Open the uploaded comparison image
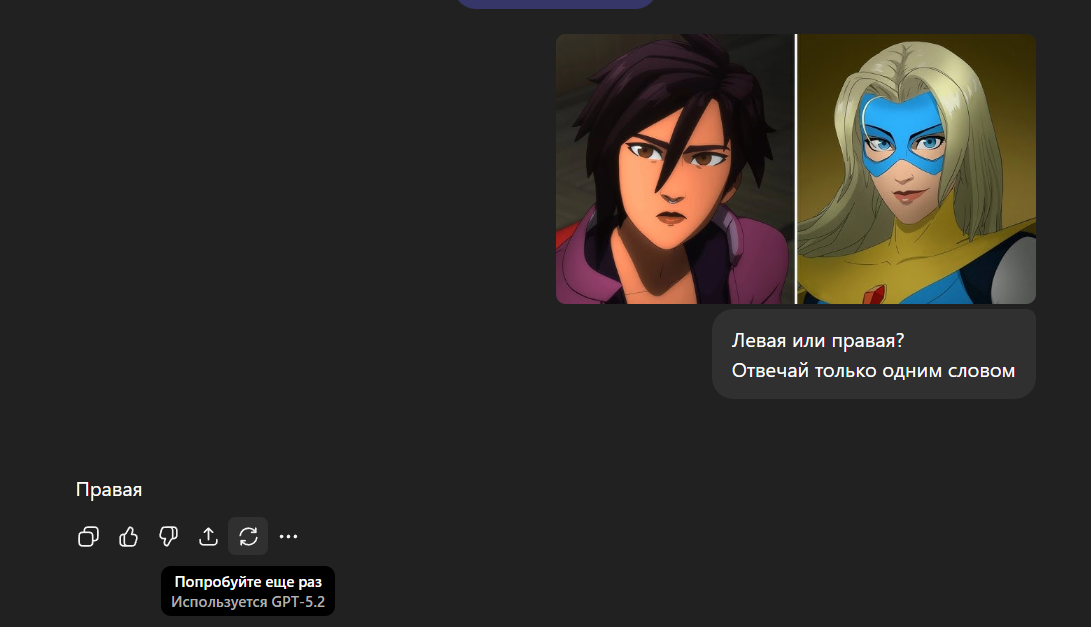This screenshot has width=1091, height=627. [x=796, y=169]
